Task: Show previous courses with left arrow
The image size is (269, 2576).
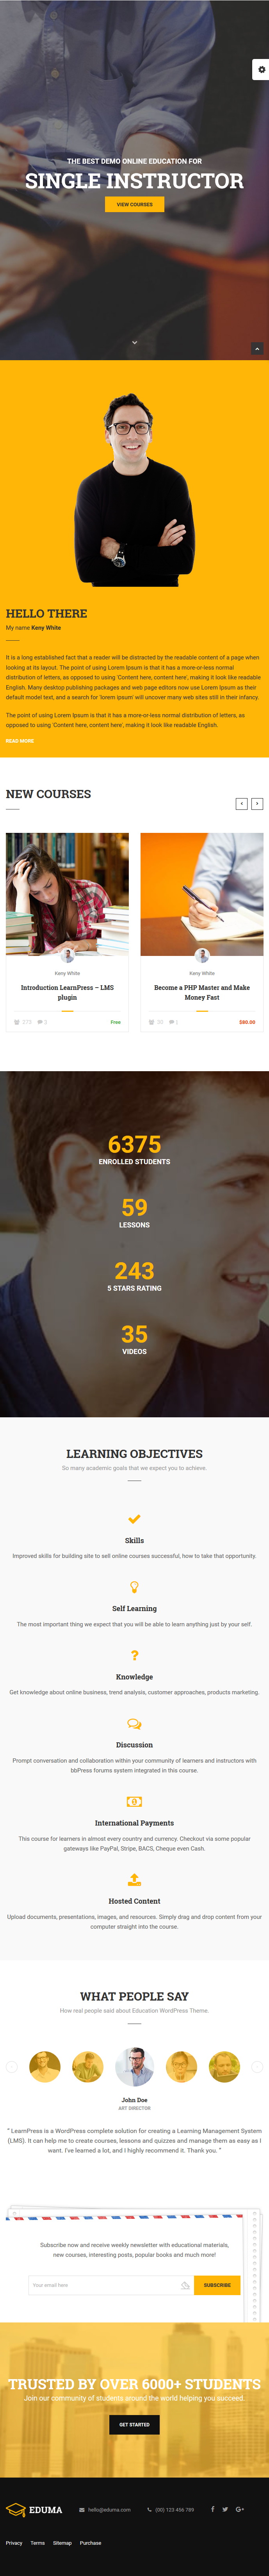Action: 241,804
